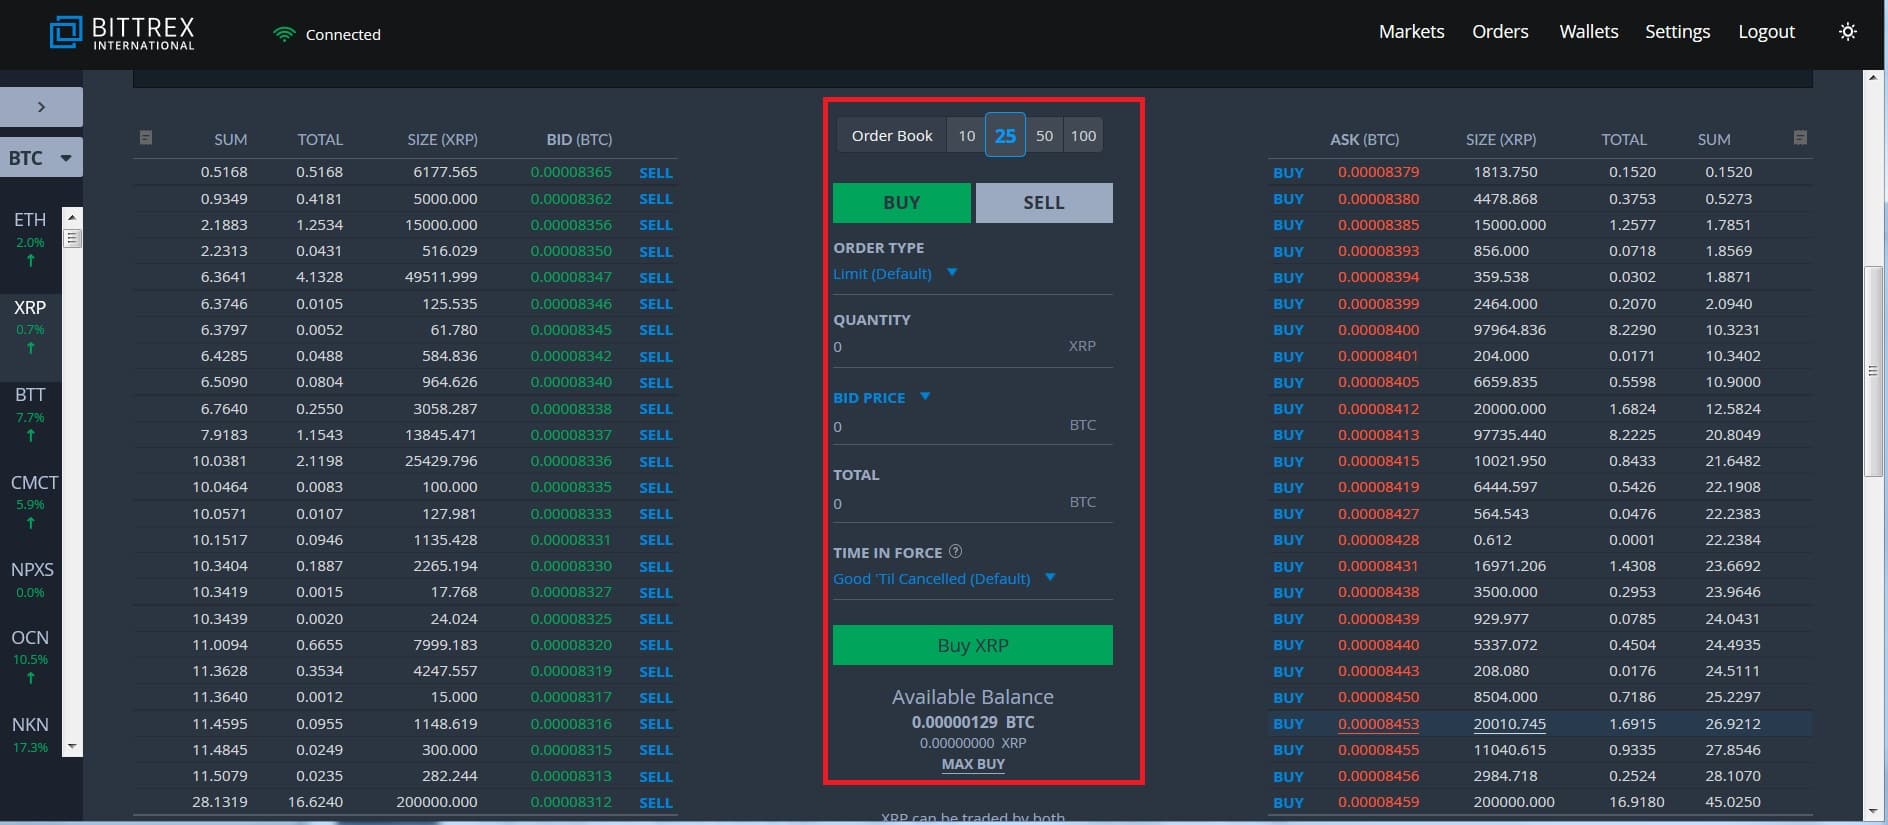Click bid size 49511.999
Screen dimensions: 1888x825
click(441, 277)
